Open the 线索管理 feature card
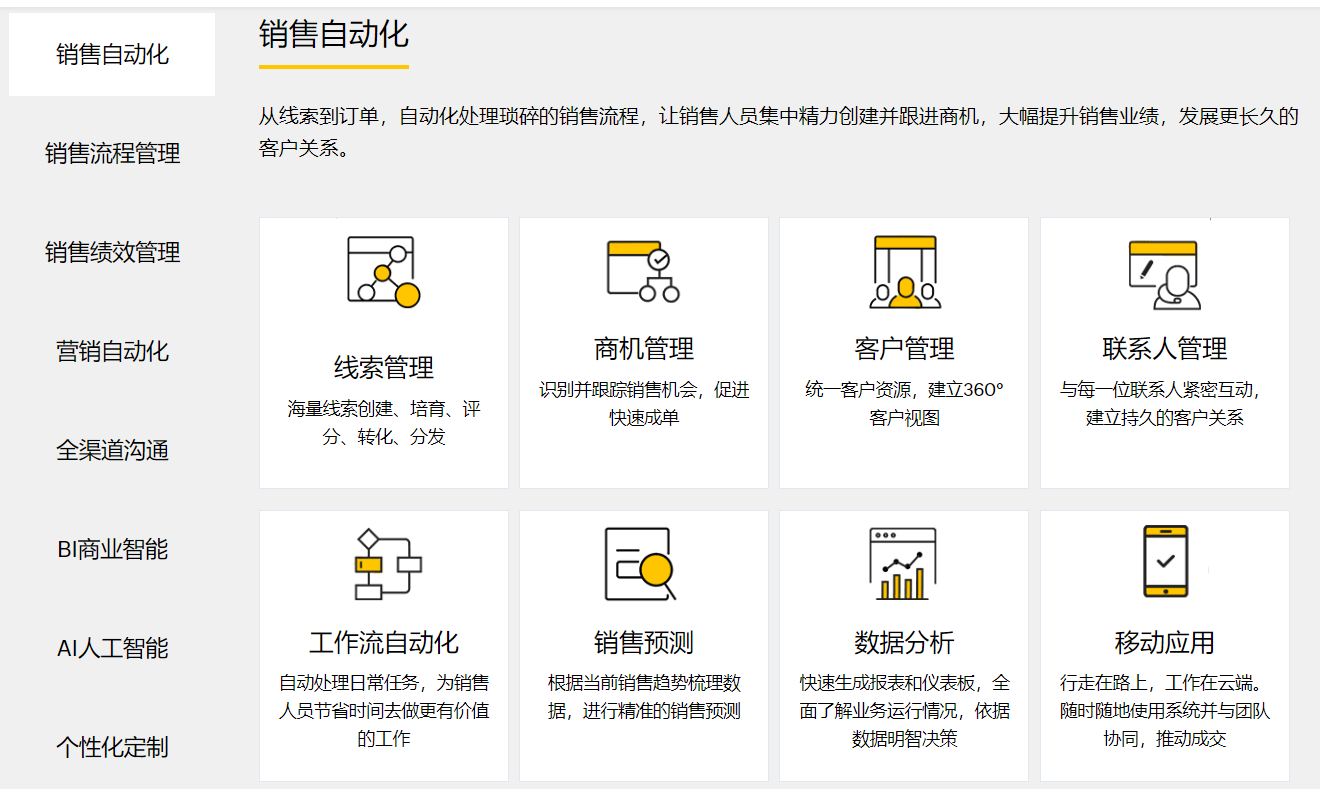 pyautogui.click(x=383, y=352)
